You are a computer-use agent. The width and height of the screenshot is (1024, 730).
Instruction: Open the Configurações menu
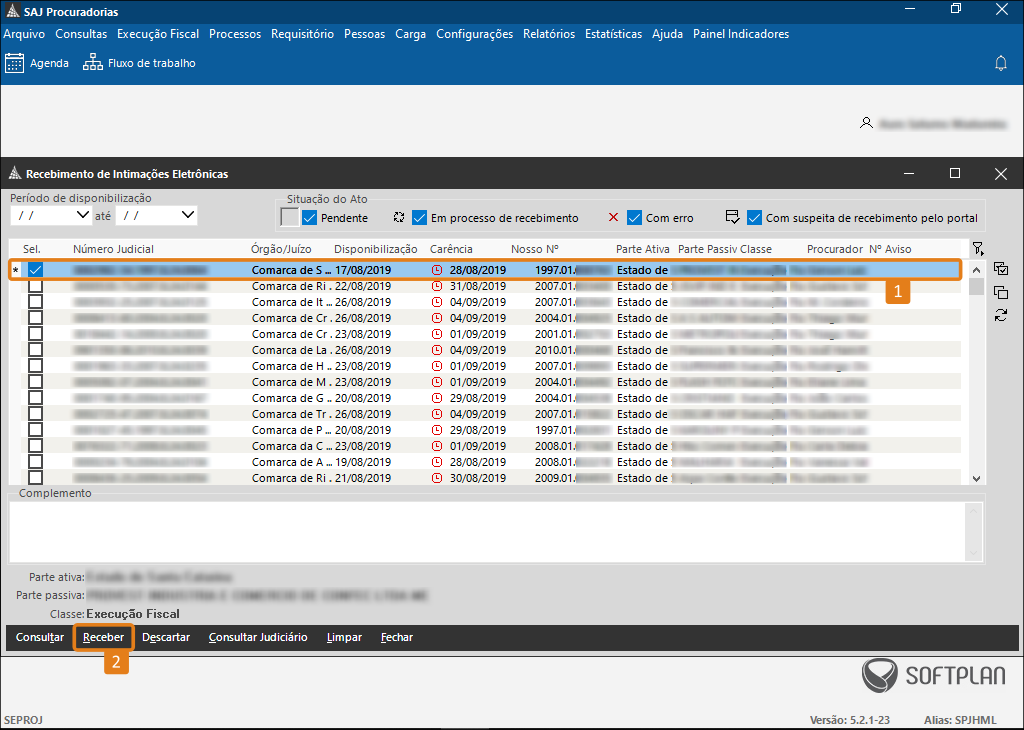tap(475, 34)
